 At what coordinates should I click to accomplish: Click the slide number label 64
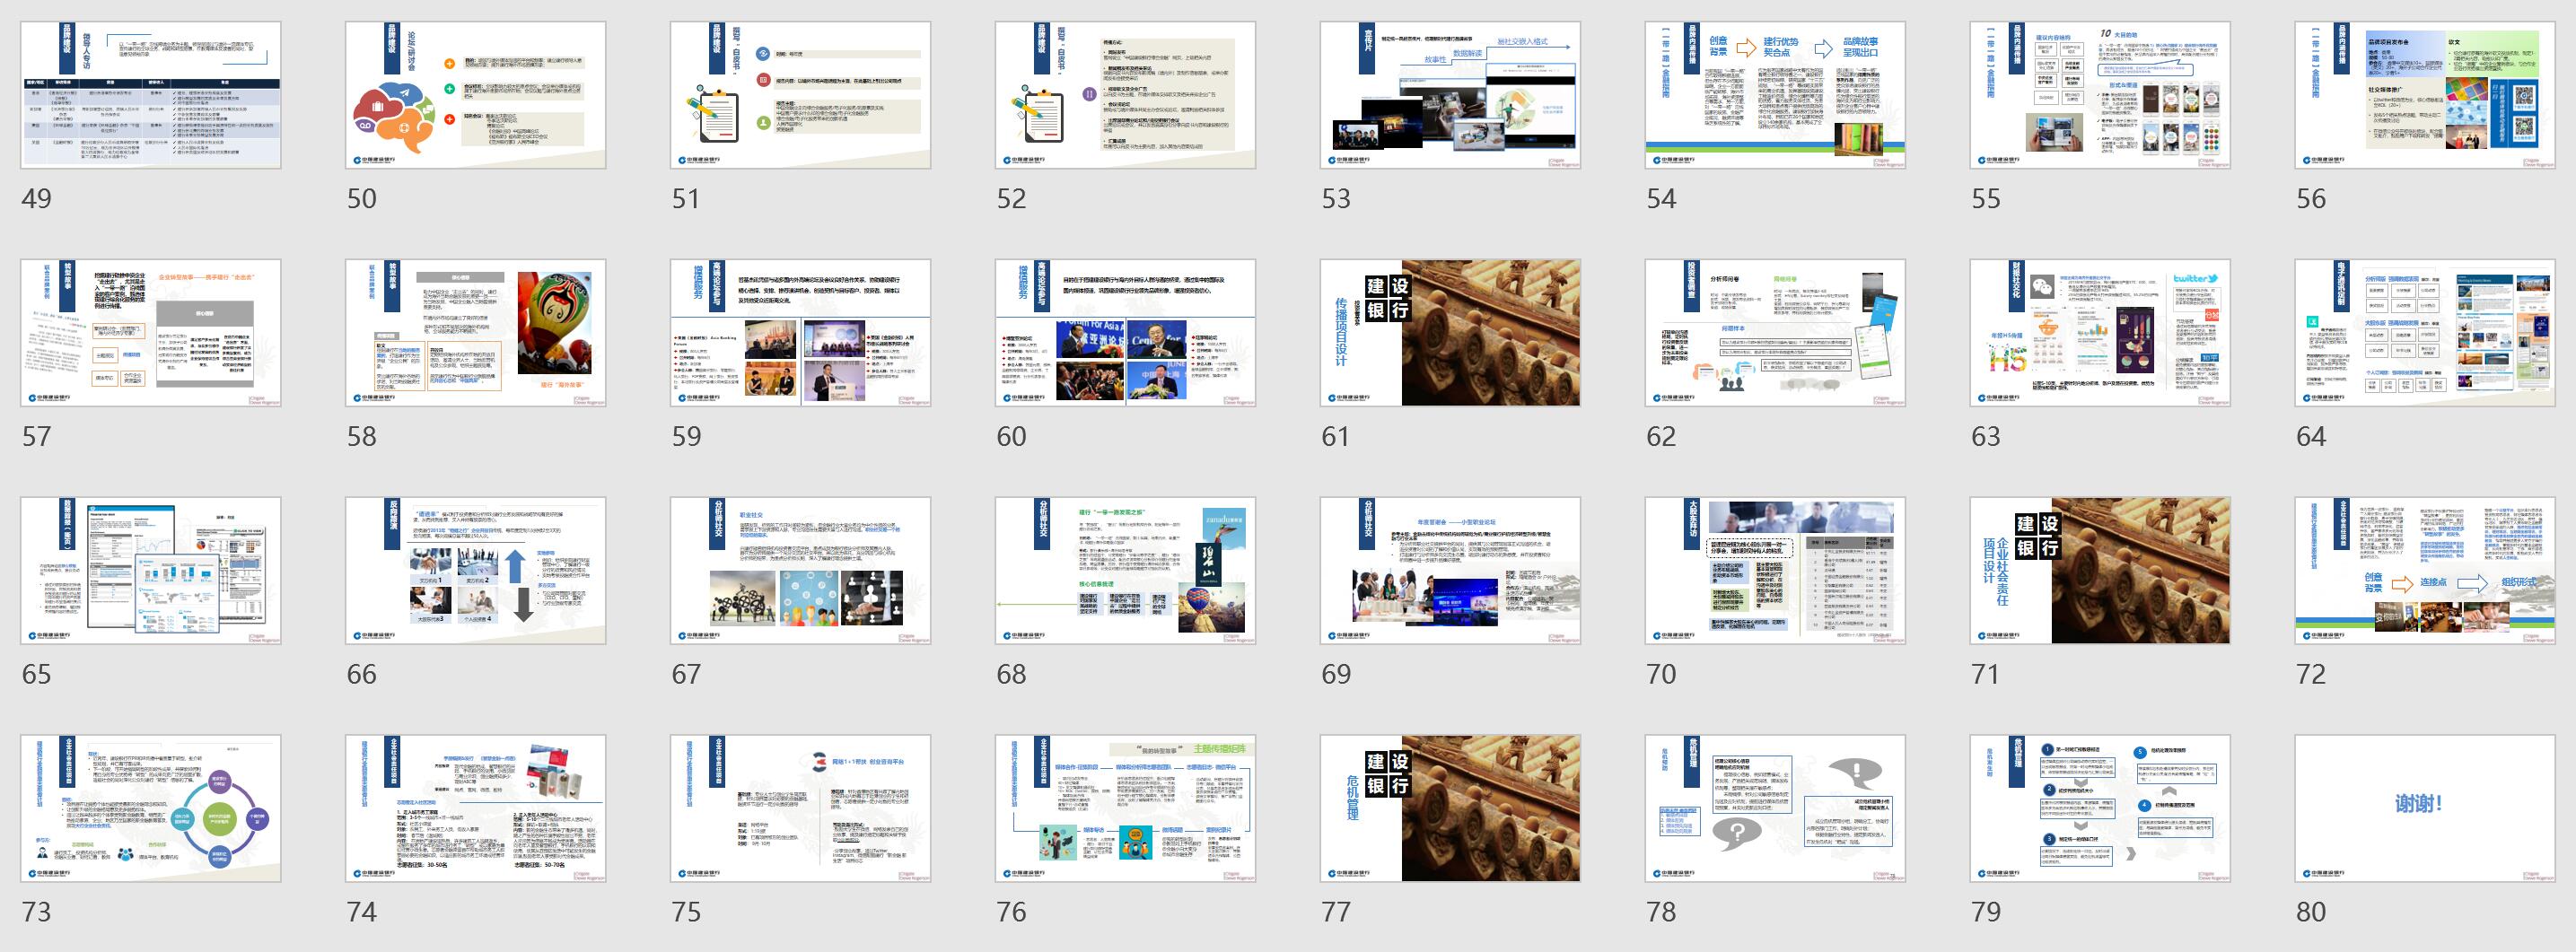(x=2311, y=437)
